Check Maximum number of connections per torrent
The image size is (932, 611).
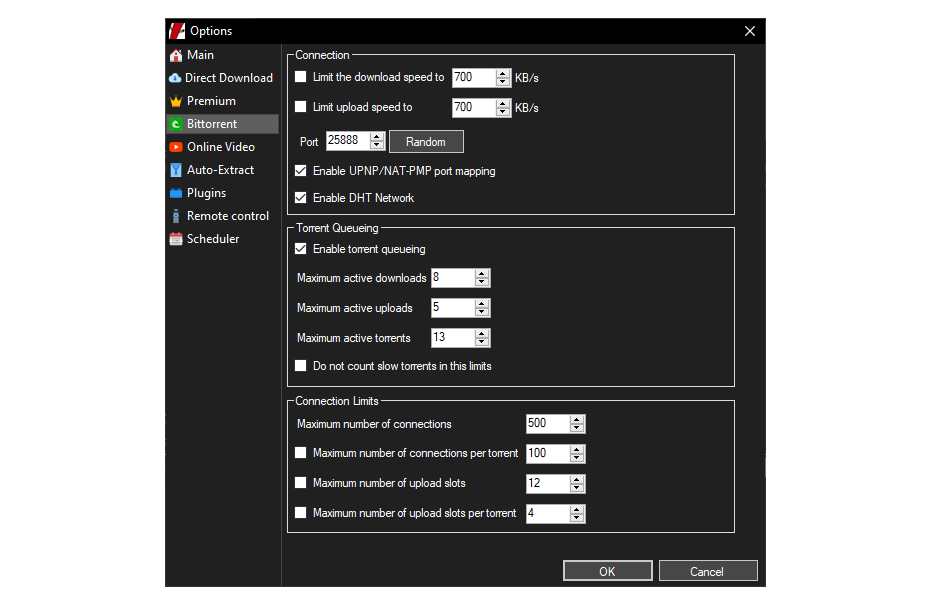click(301, 453)
